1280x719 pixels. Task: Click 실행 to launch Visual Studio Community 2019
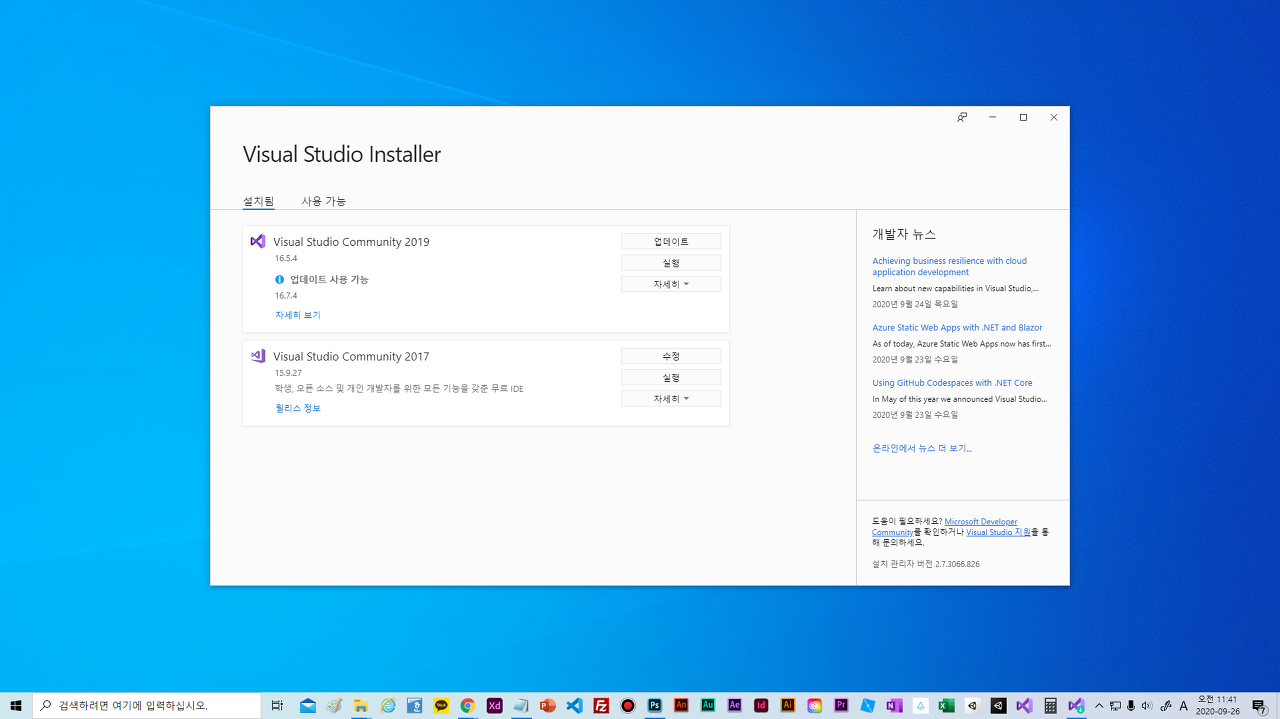(671, 262)
